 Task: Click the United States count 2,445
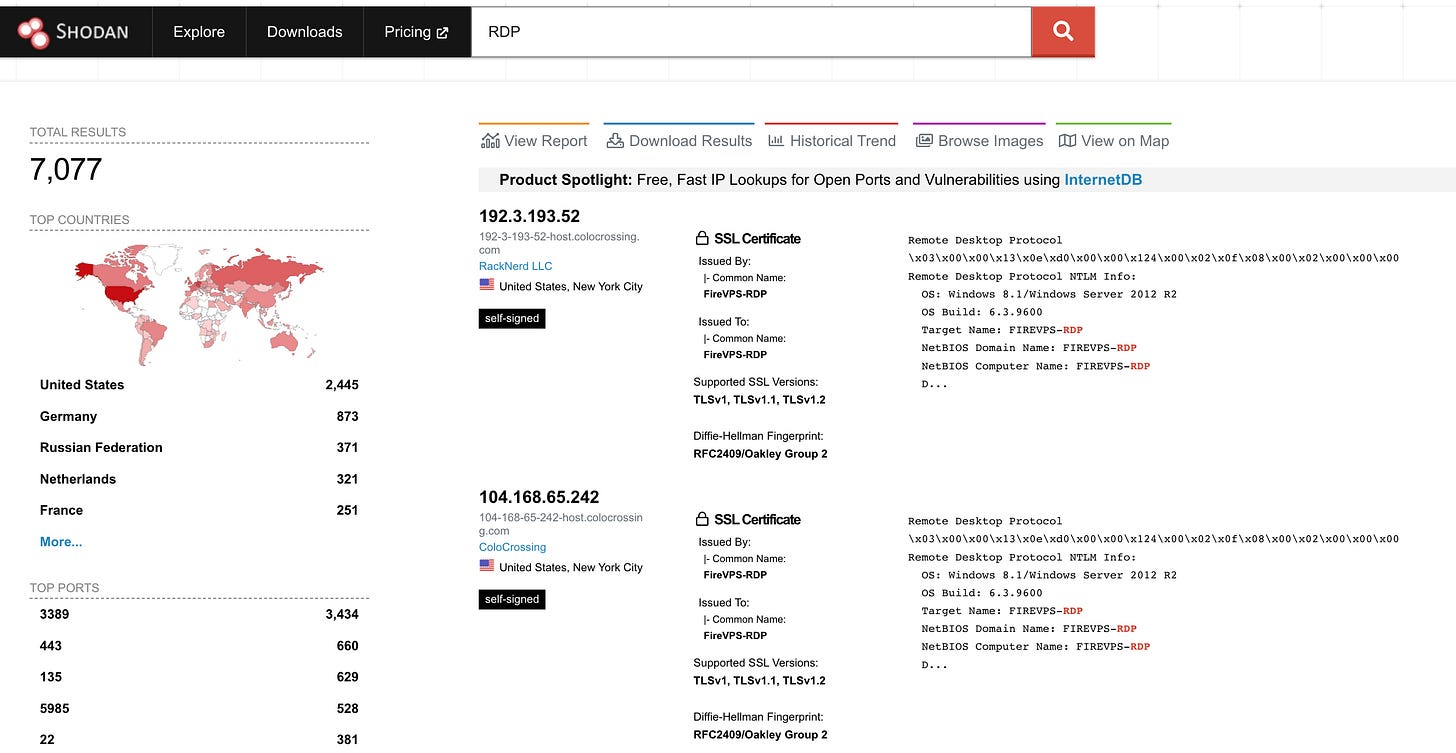coord(342,385)
